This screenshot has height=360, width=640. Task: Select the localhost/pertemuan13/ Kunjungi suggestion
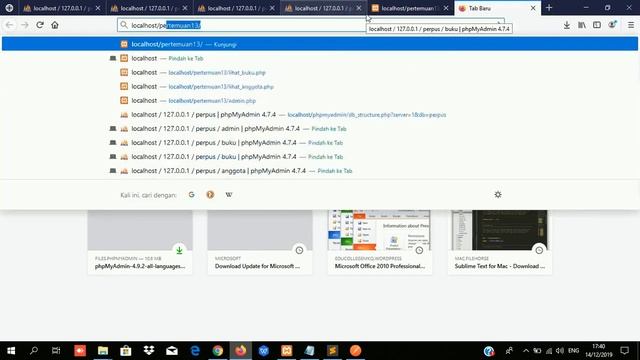coord(320,44)
